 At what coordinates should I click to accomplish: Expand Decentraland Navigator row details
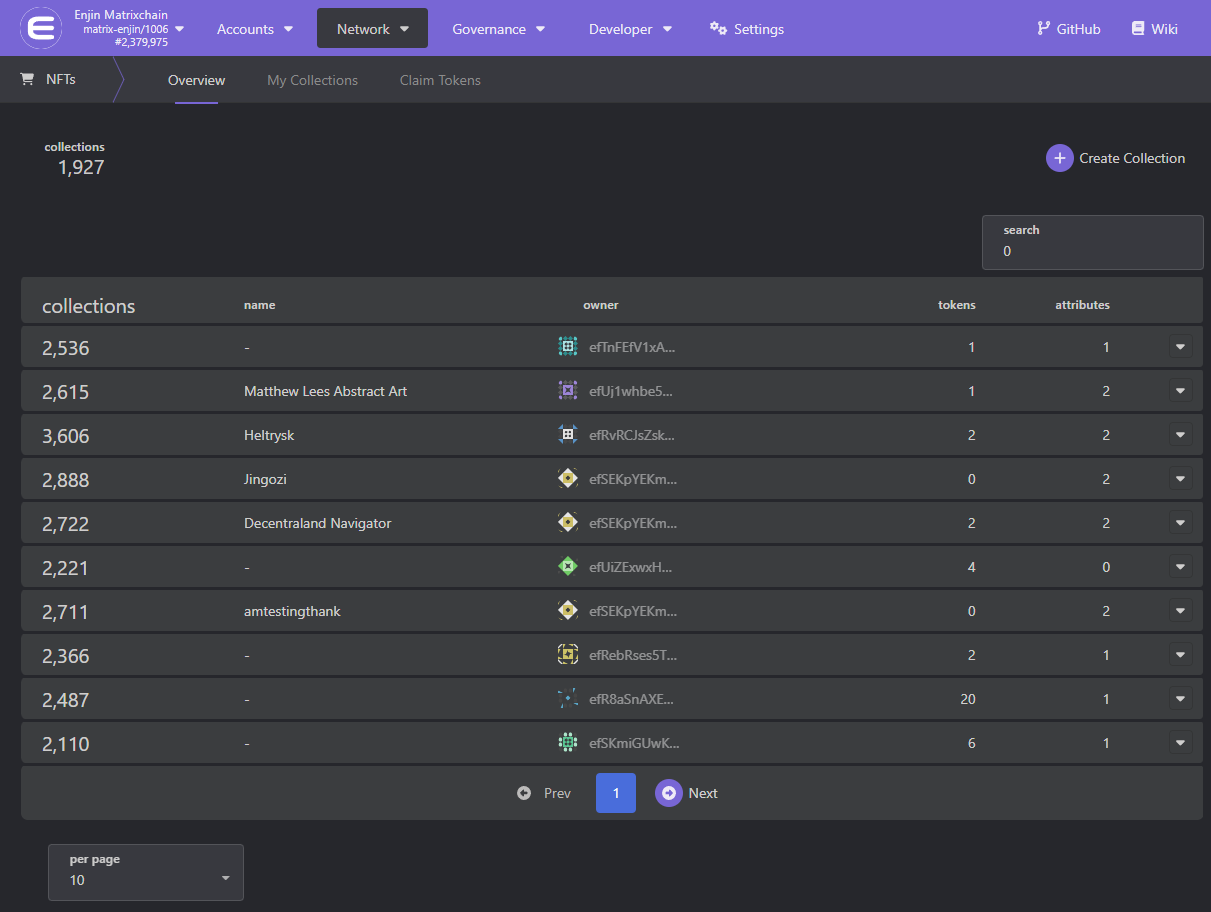pos(1181,523)
